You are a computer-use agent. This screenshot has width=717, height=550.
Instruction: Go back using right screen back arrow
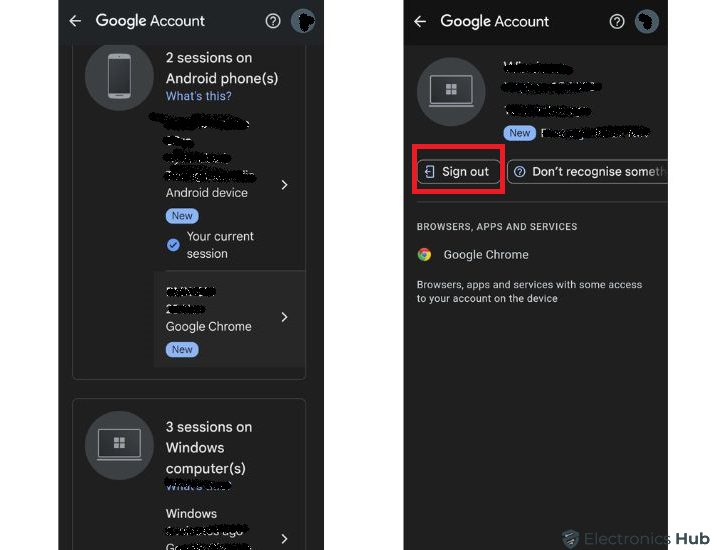(x=420, y=21)
